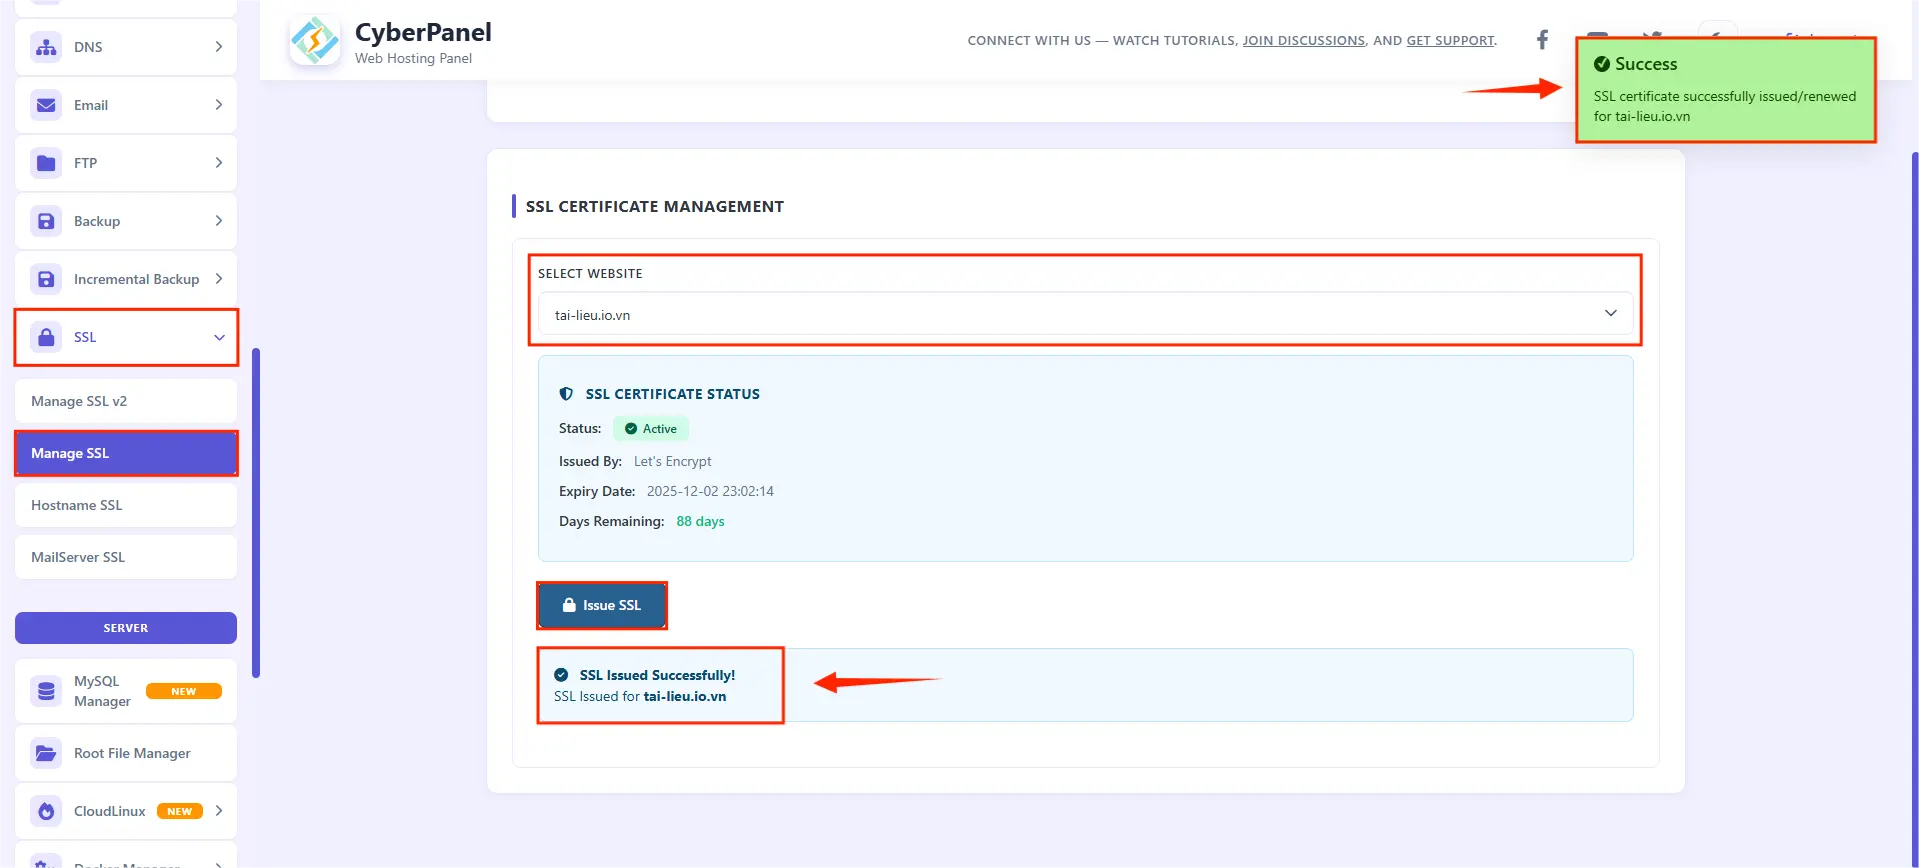Click the MySQL Manager database icon
The width and height of the screenshot is (1919, 868).
tap(46, 691)
